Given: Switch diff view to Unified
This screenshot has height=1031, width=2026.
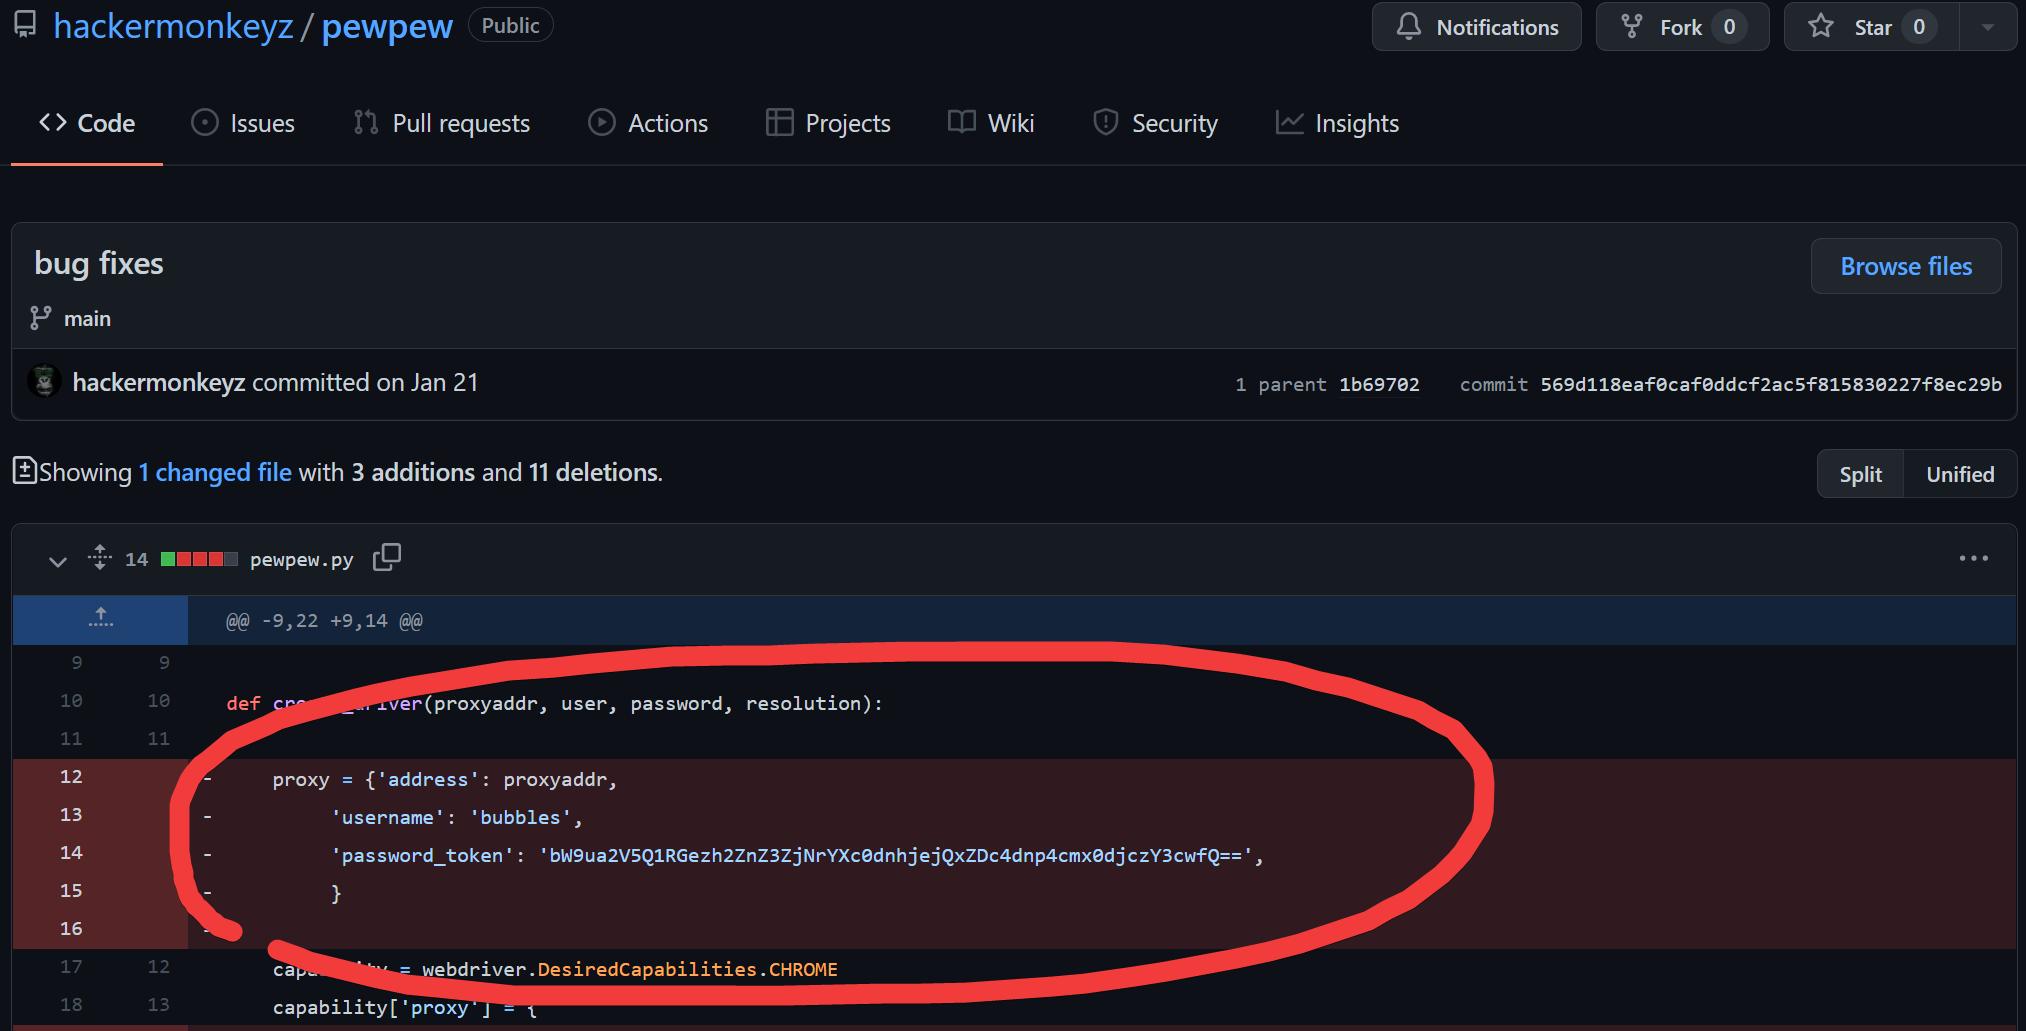Looking at the screenshot, I should click(x=1959, y=474).
